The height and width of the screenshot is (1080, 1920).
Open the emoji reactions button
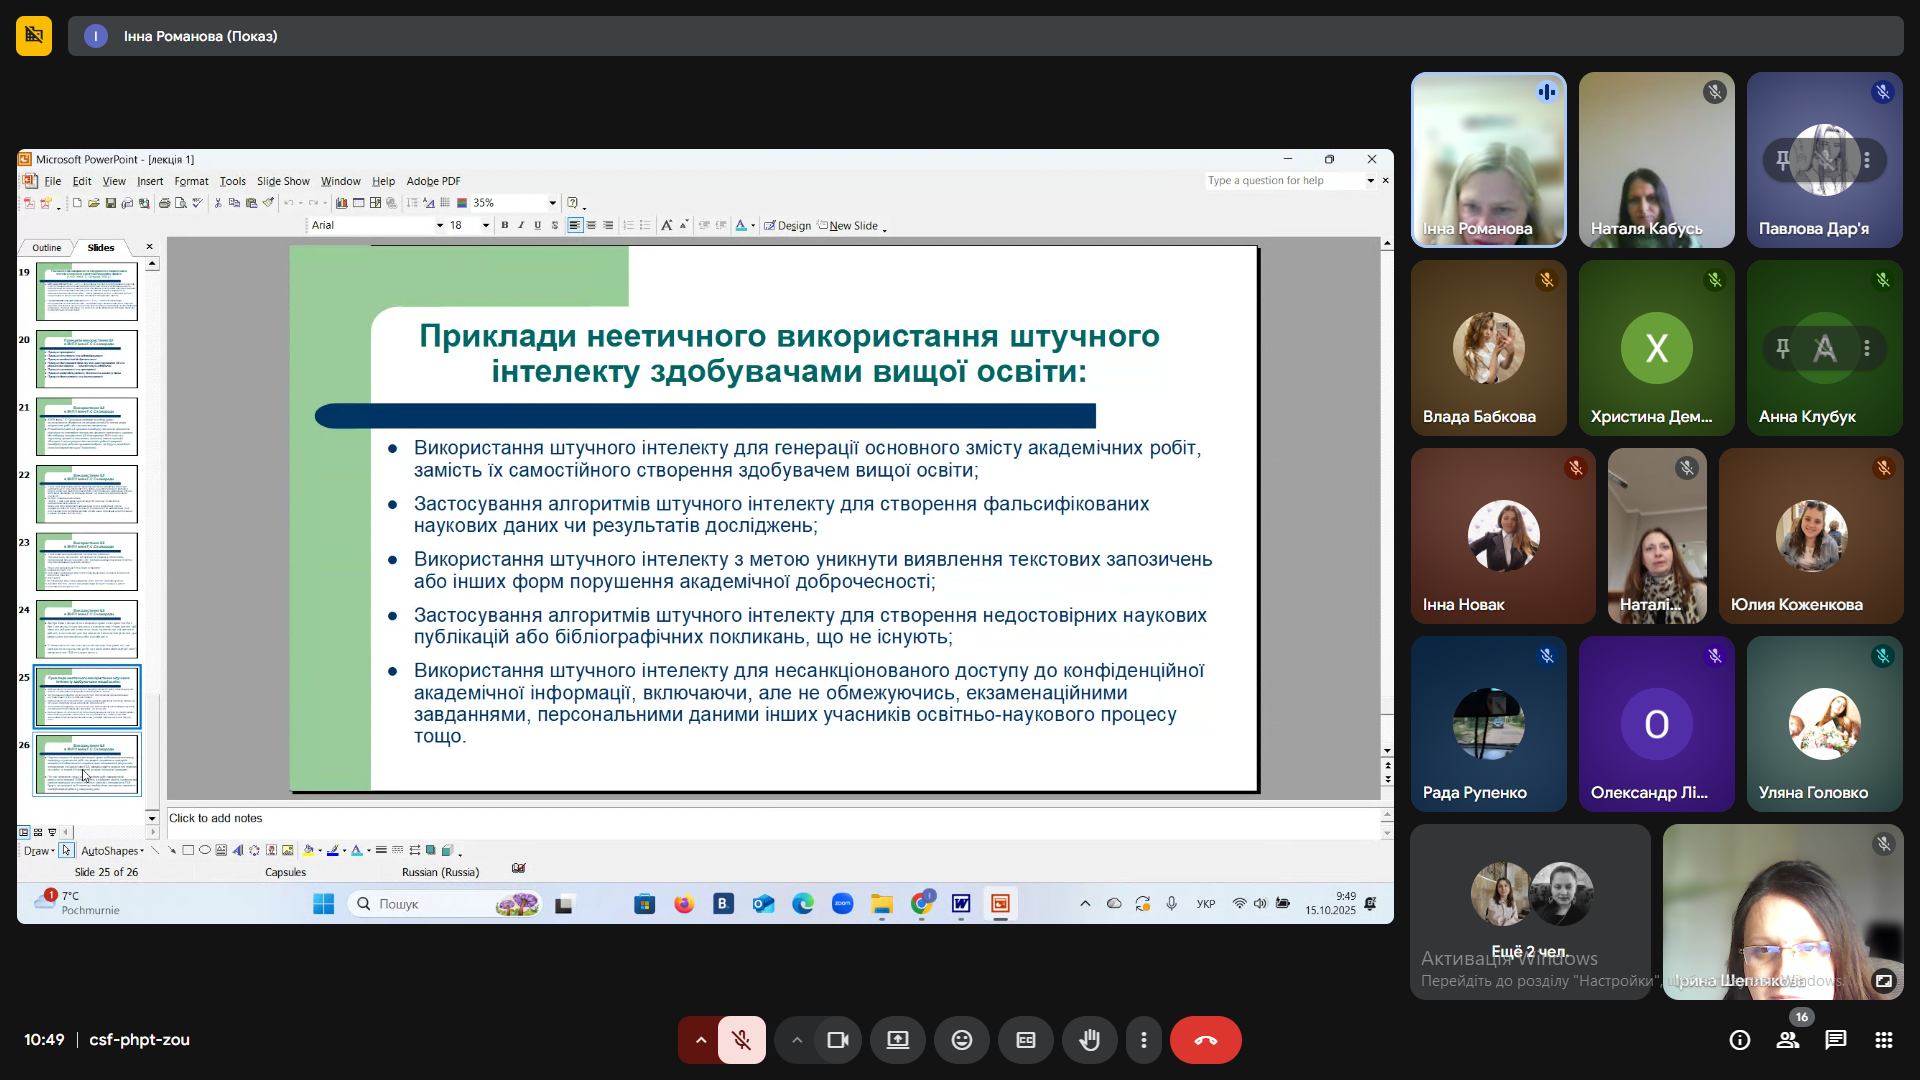pos(961,1040)
